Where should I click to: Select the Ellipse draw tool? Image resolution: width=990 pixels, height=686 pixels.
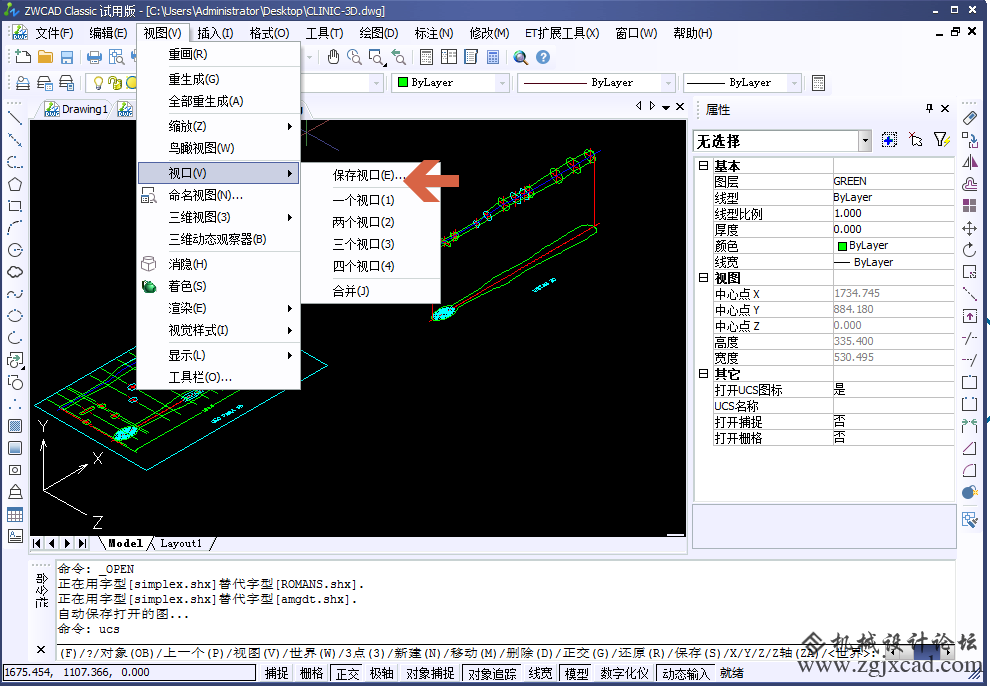pyautogui.click(x=15, y=316)
